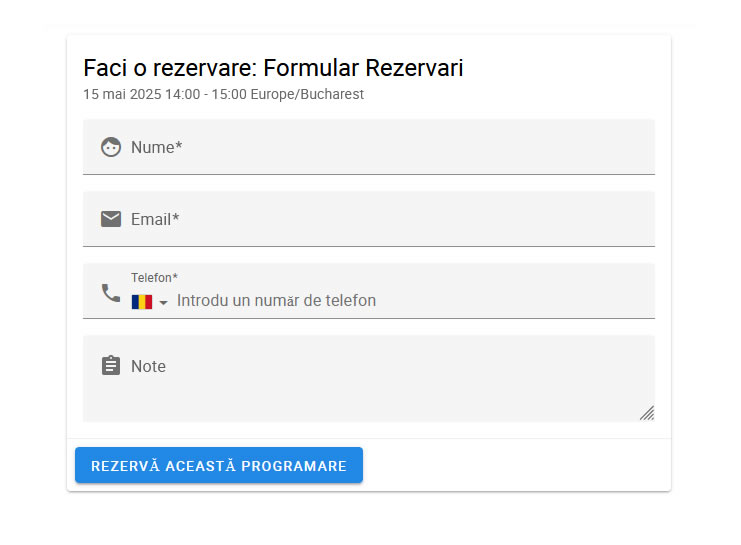Screen dimensions: 741x545
Task: Click the envelope icon in Email field
Action: (111, 219)
